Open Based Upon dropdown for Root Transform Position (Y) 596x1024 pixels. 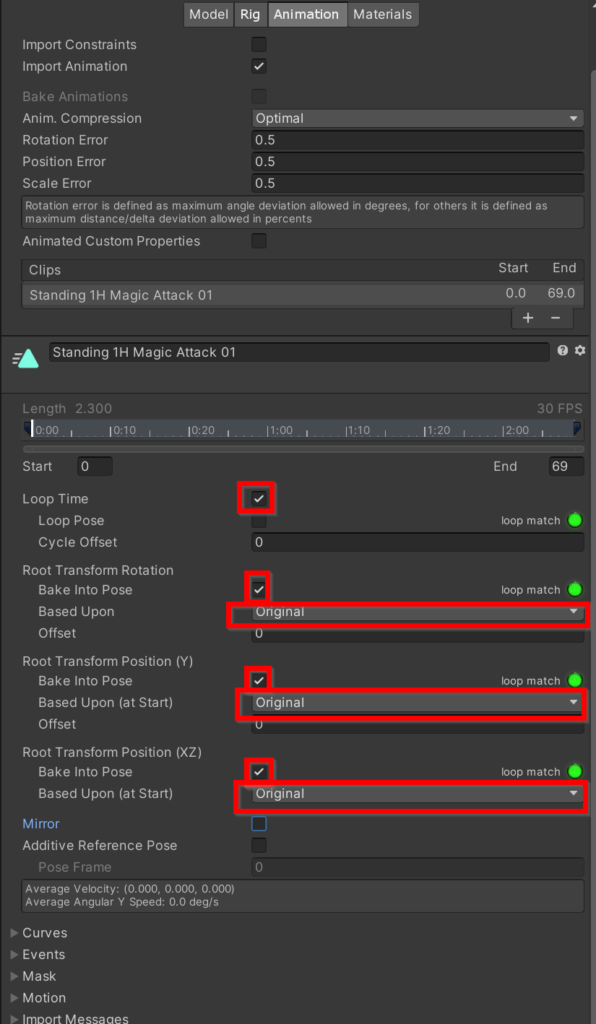coord(418,703)
